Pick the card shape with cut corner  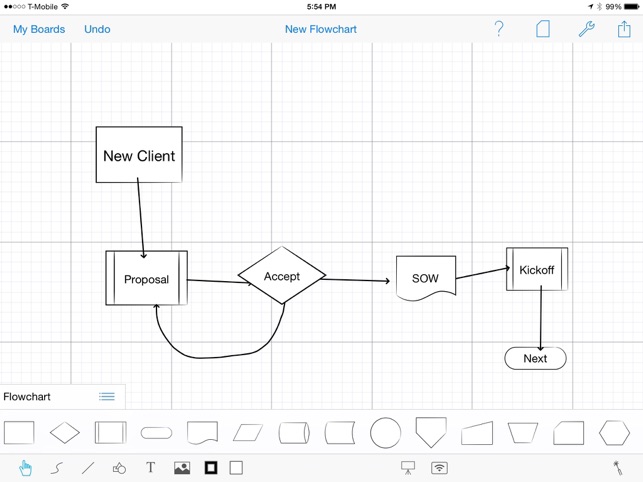[x=568, y=433]
